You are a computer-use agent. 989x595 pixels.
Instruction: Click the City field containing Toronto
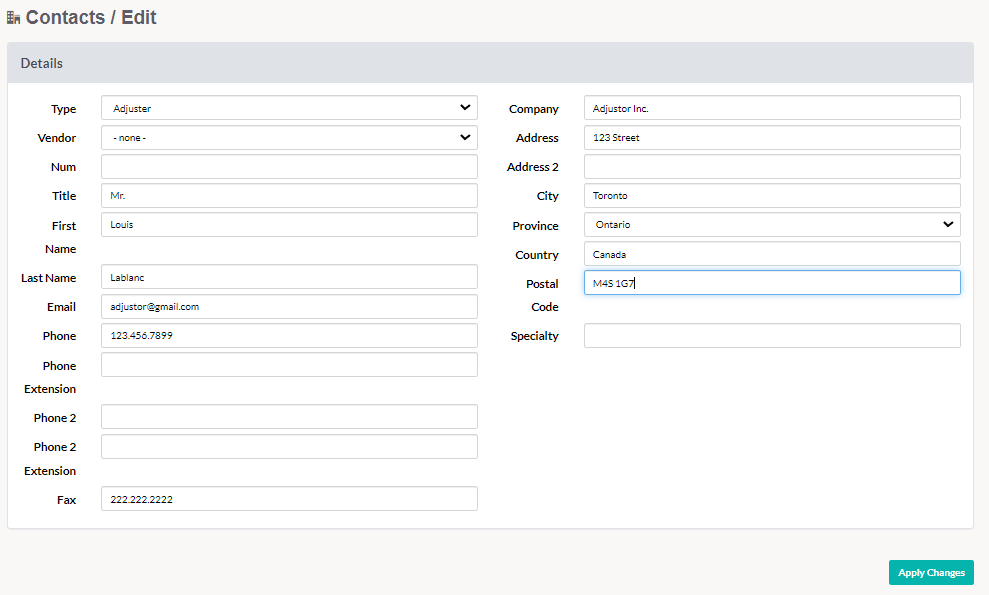point(772,196)
